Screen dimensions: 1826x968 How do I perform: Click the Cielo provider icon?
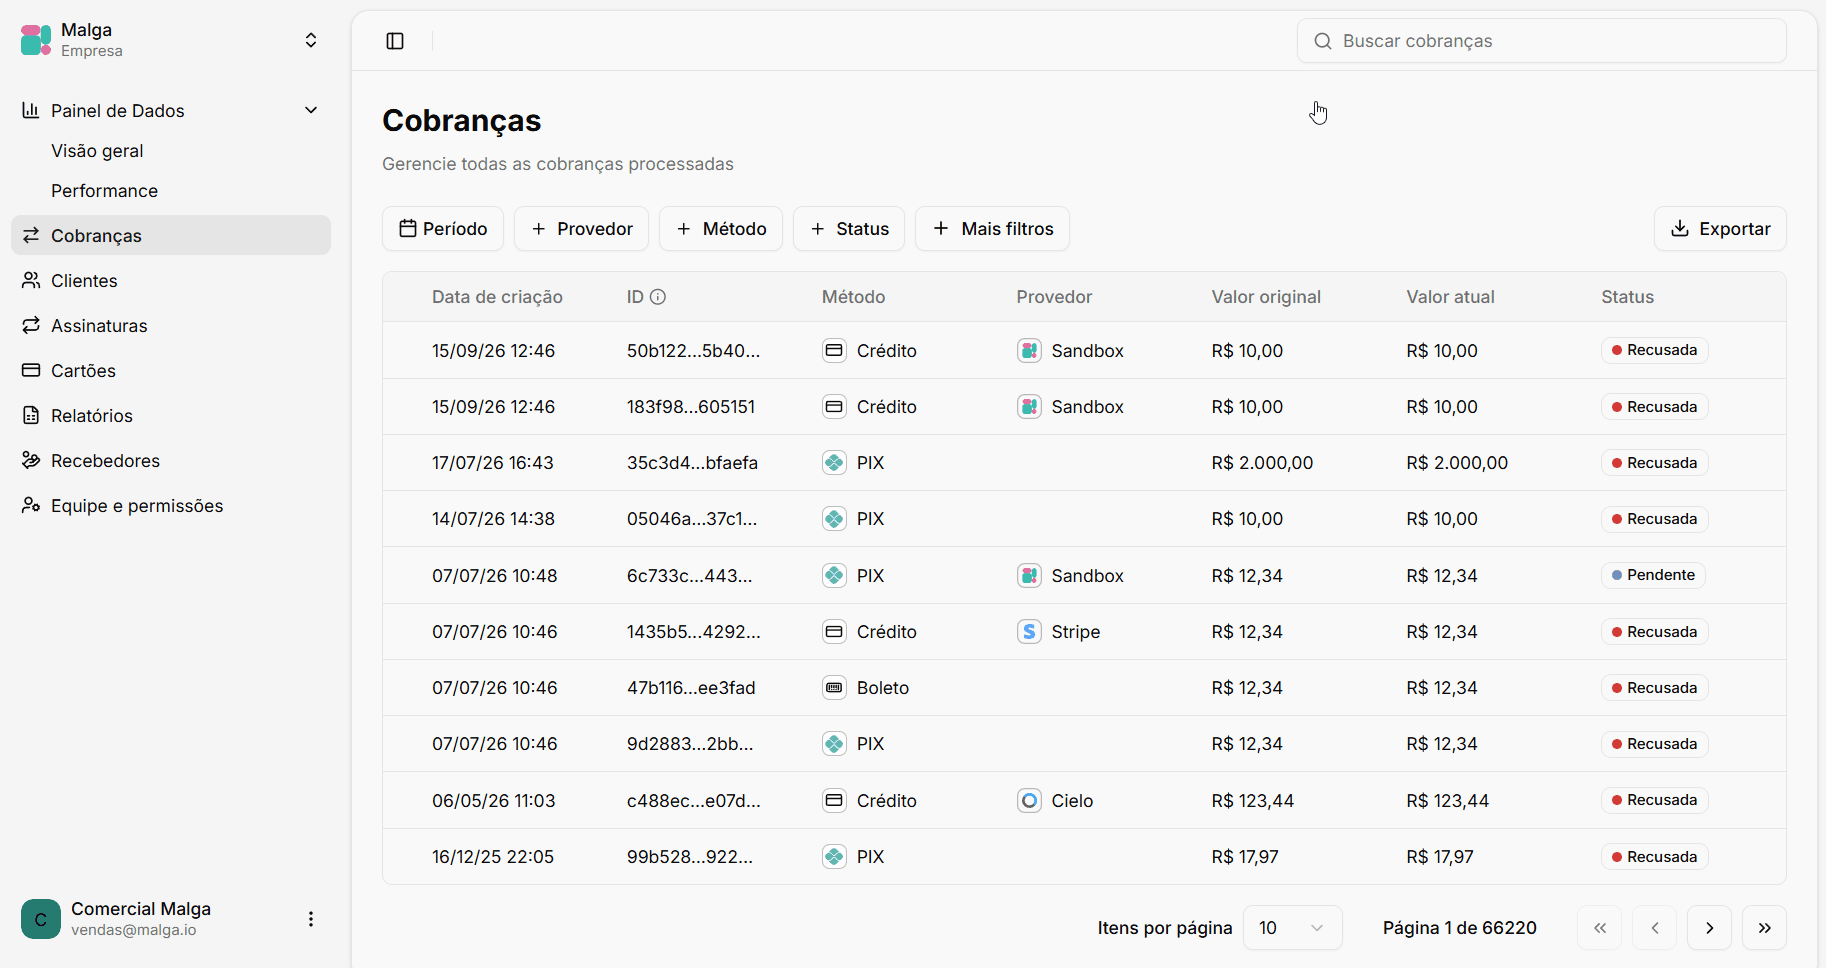(x=1029, y=801)
